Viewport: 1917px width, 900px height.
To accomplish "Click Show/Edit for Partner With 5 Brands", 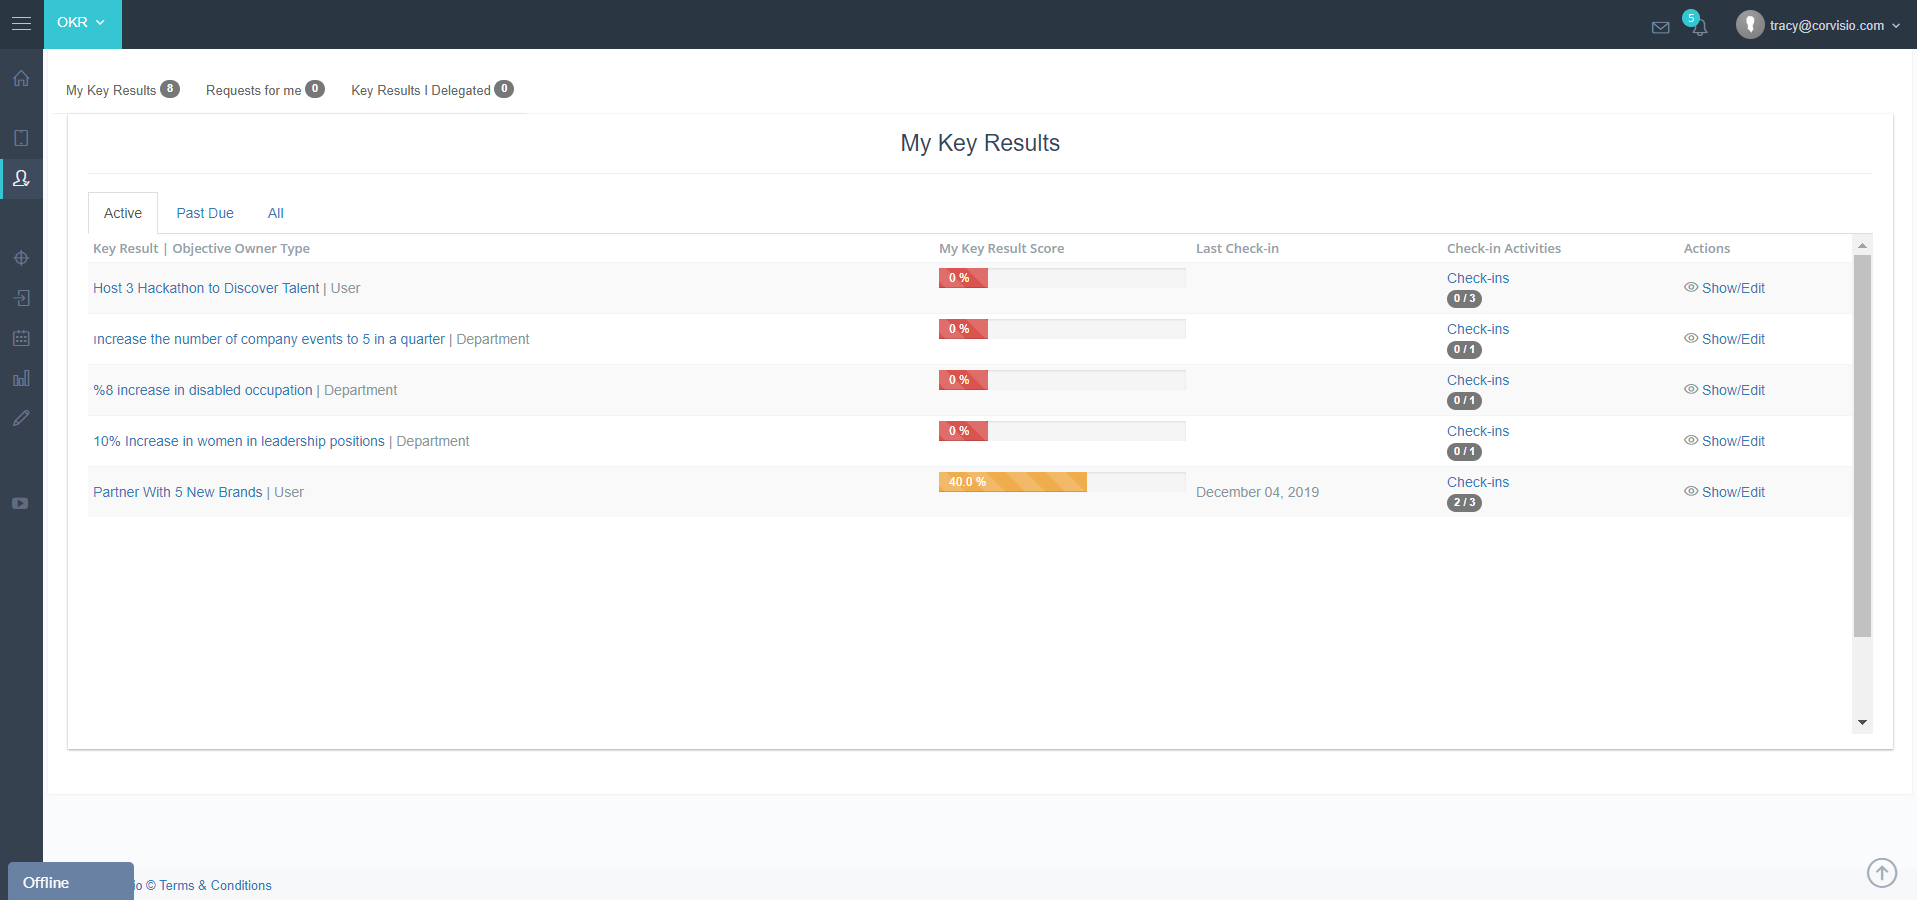I will click(x=1725, y=492).
